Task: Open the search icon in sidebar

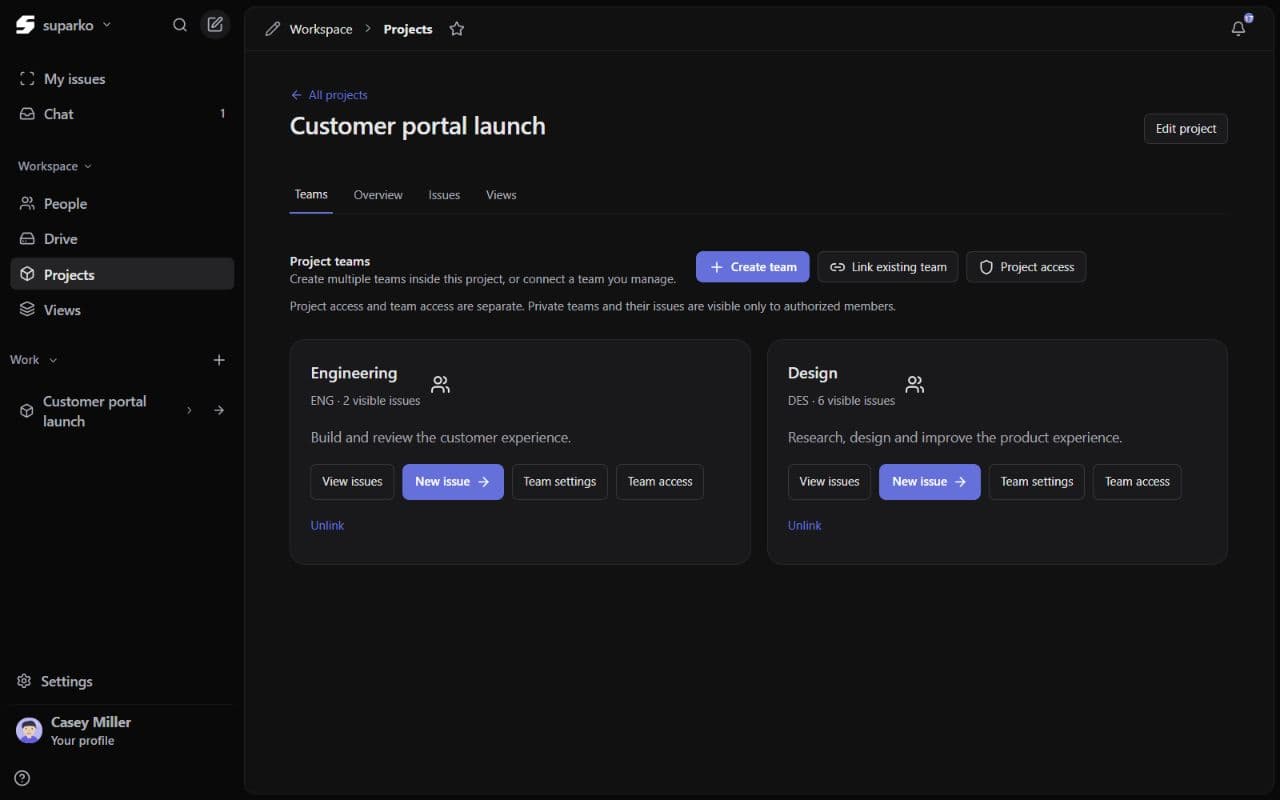Action: point(180,25)
